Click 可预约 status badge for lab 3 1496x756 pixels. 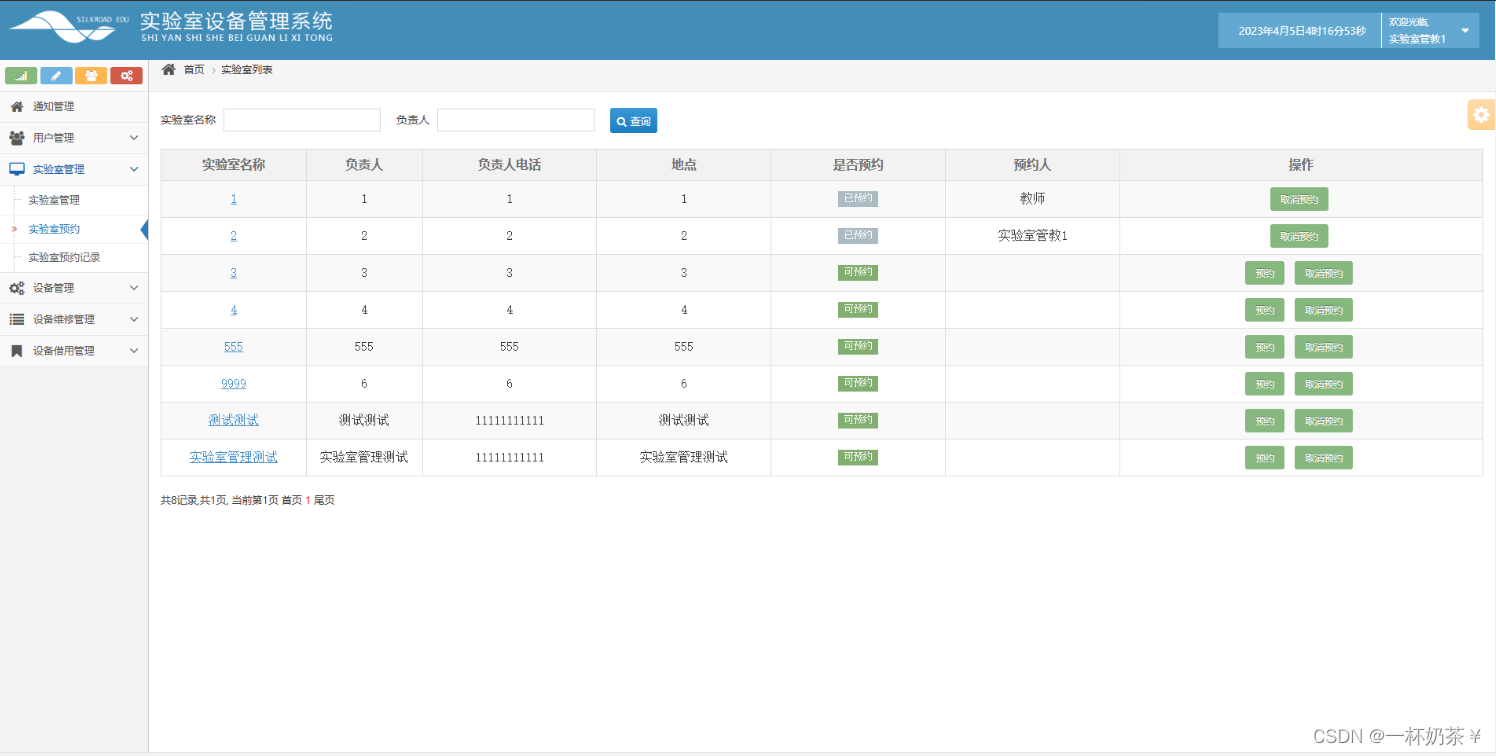click(x=858, y=272)
